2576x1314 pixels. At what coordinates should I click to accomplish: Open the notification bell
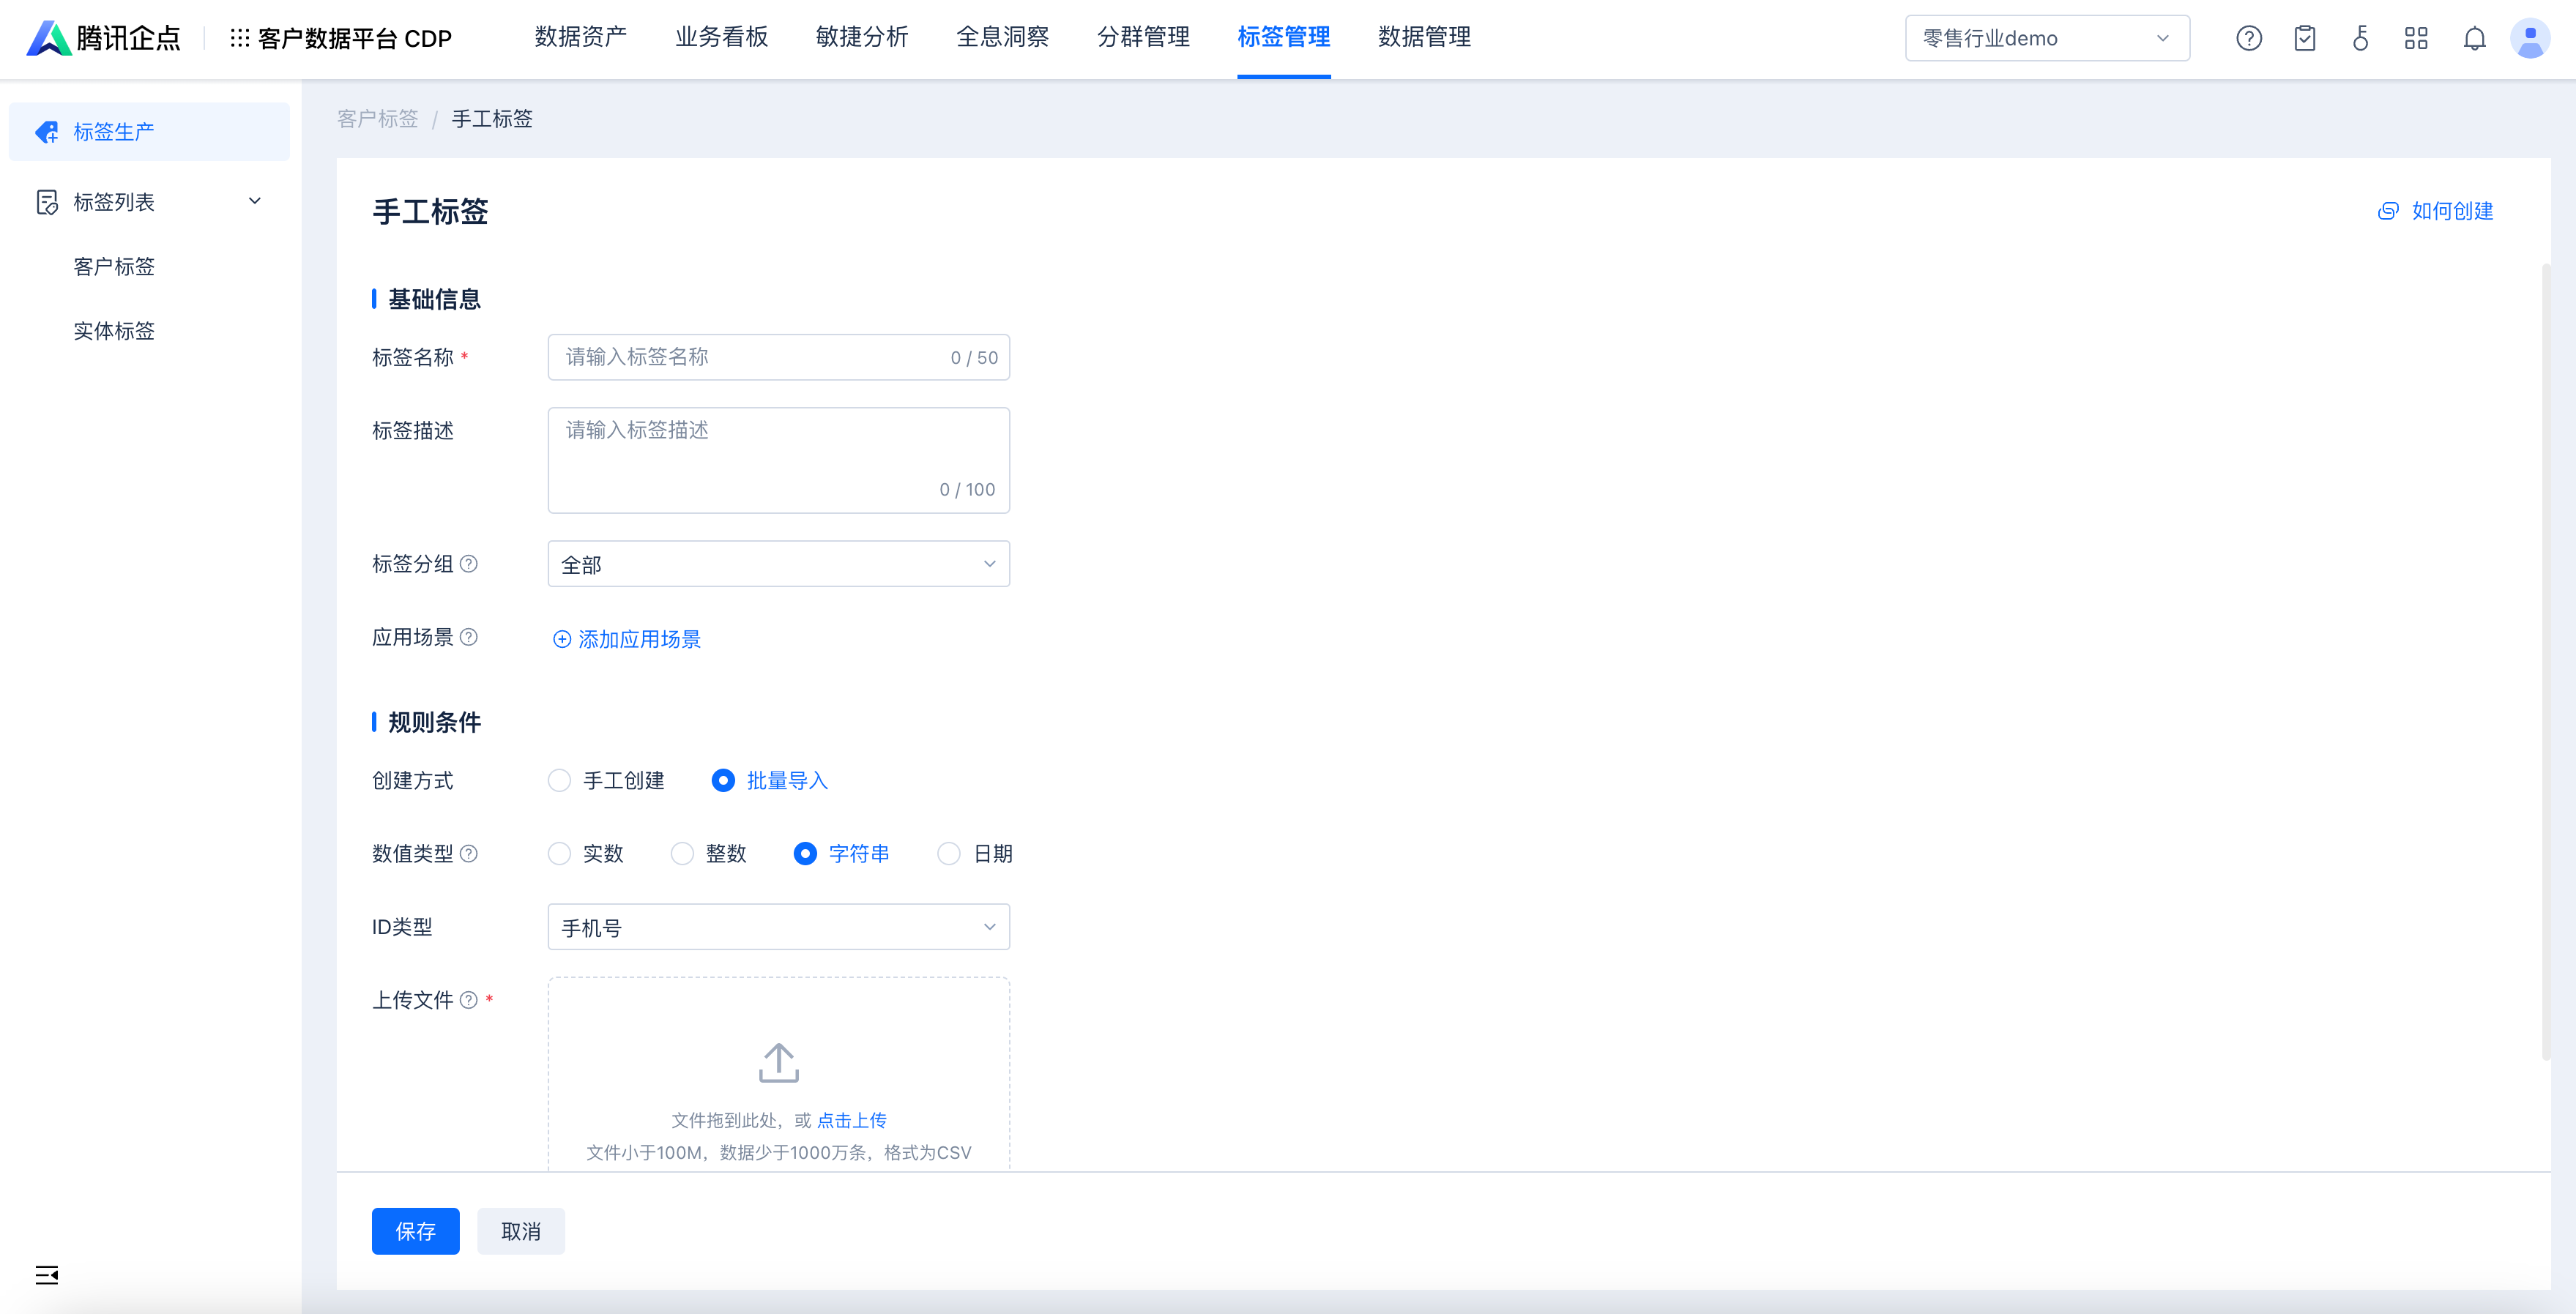2474,38
